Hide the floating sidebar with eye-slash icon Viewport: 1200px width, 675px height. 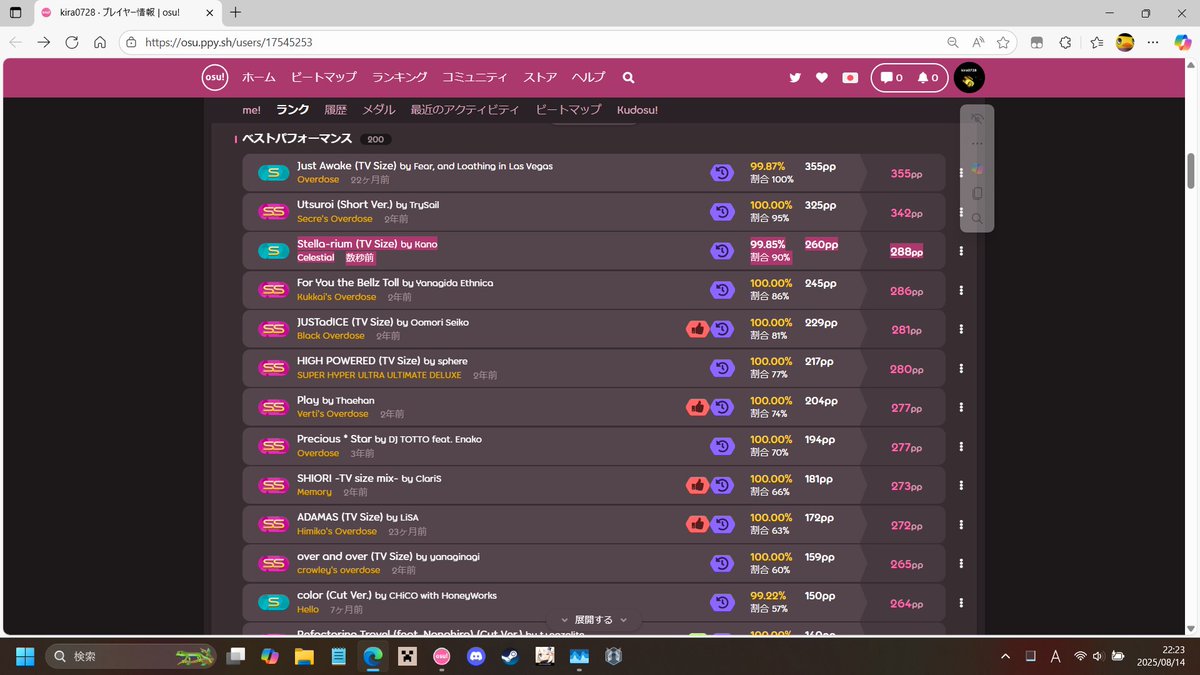977,119
